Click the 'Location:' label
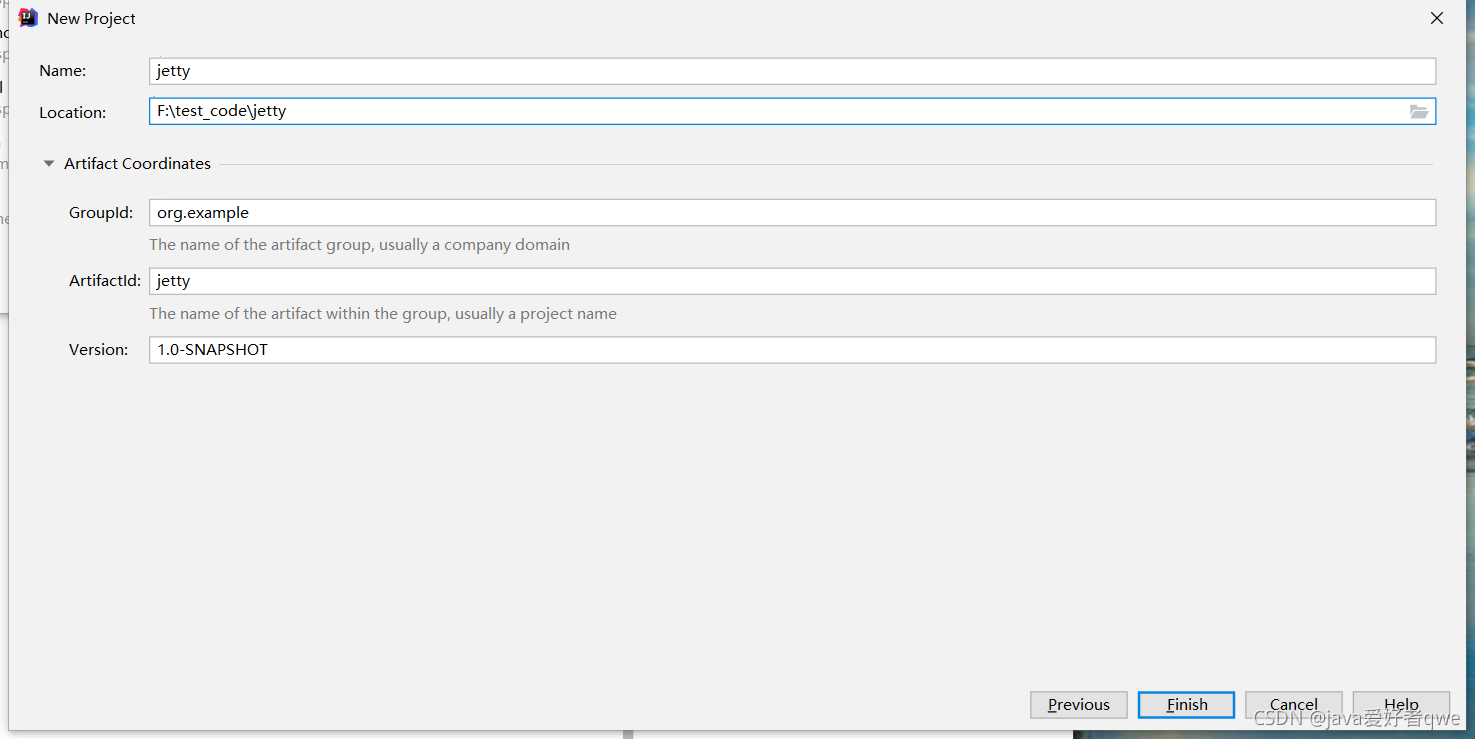 72,112
